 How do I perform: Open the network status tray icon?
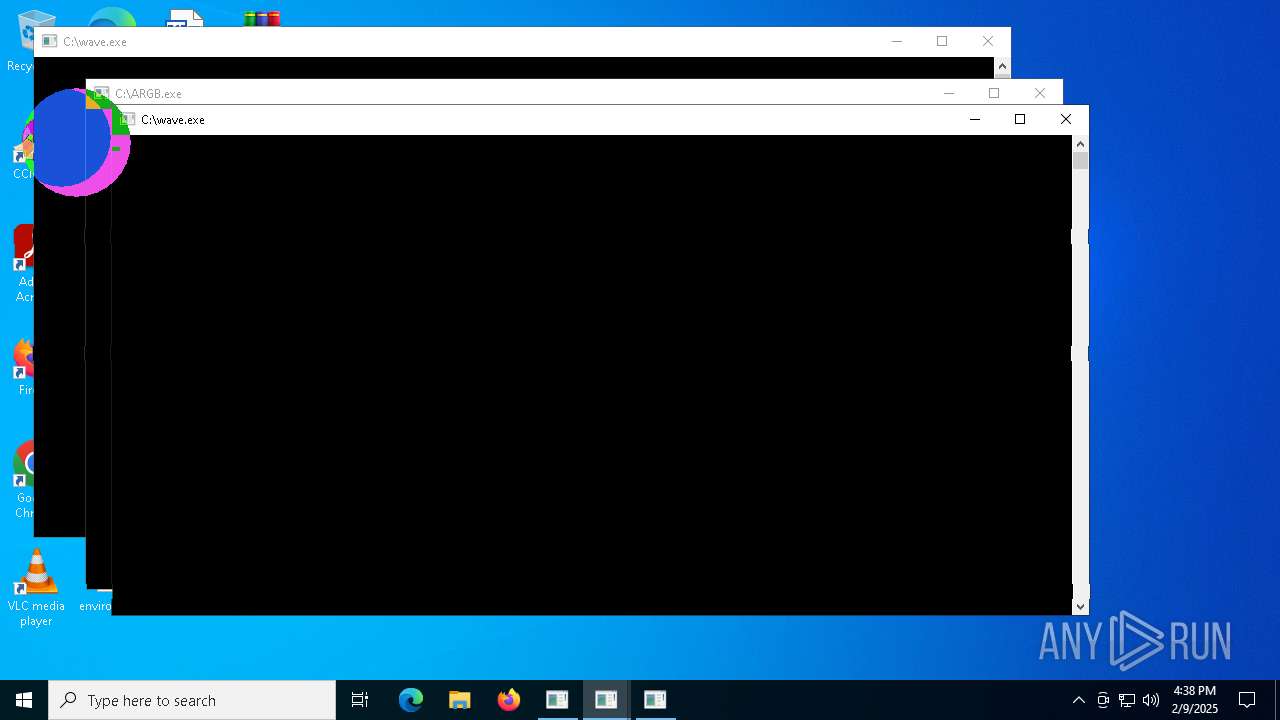click(x=1127, y=700)
